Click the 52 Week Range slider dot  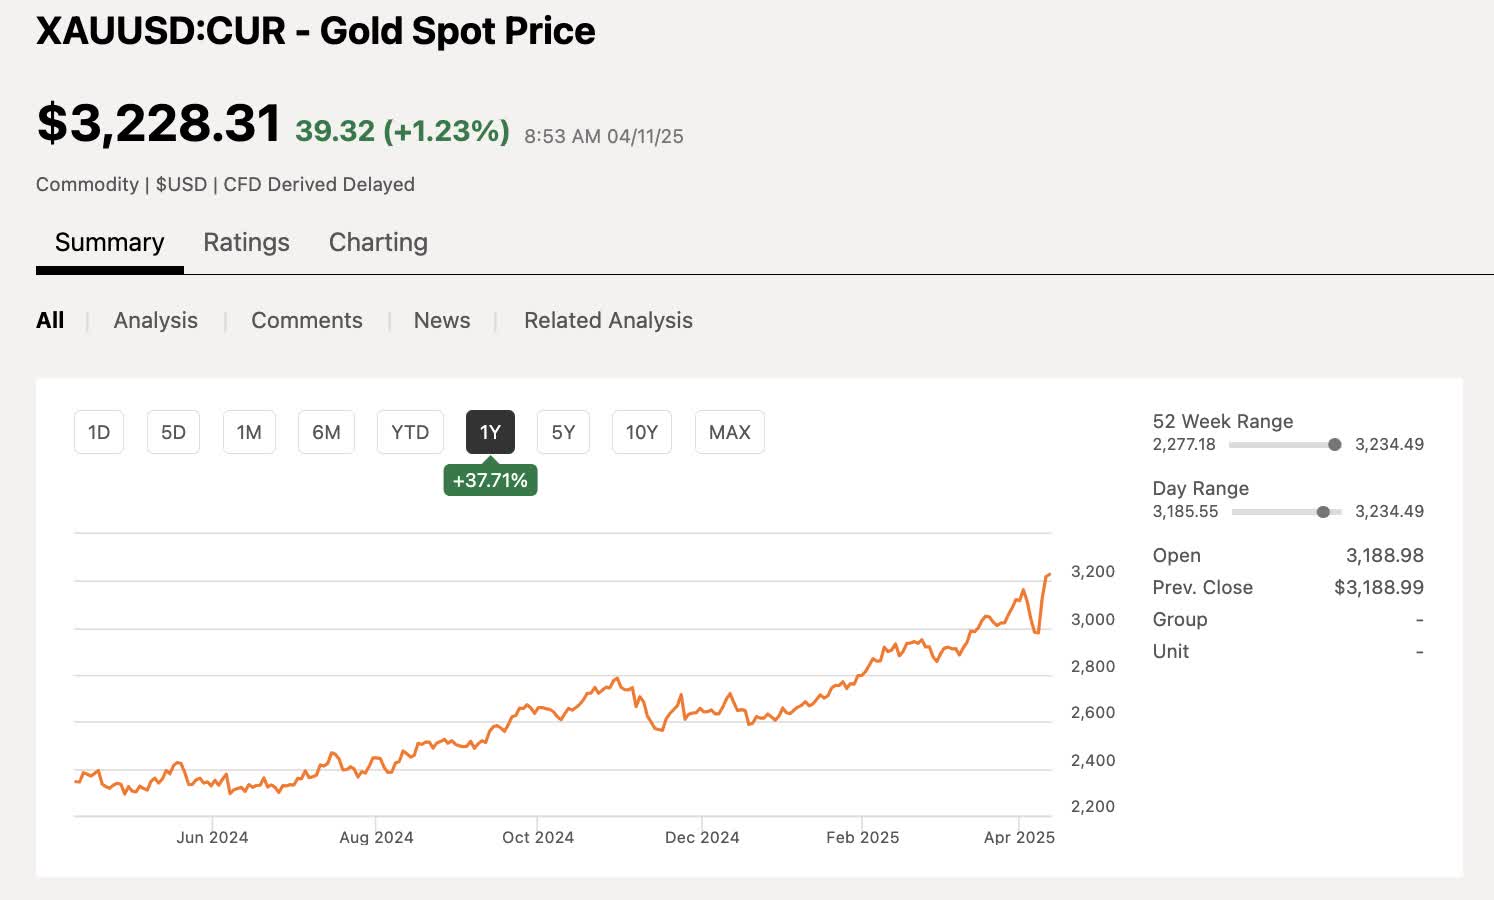tap(1334, 445)
